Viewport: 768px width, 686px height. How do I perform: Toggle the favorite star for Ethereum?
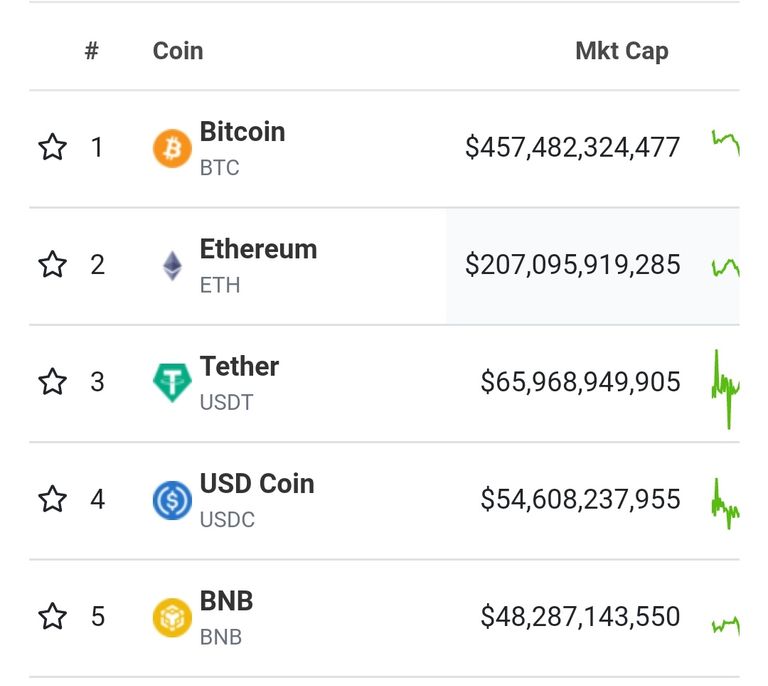(52, 264)
